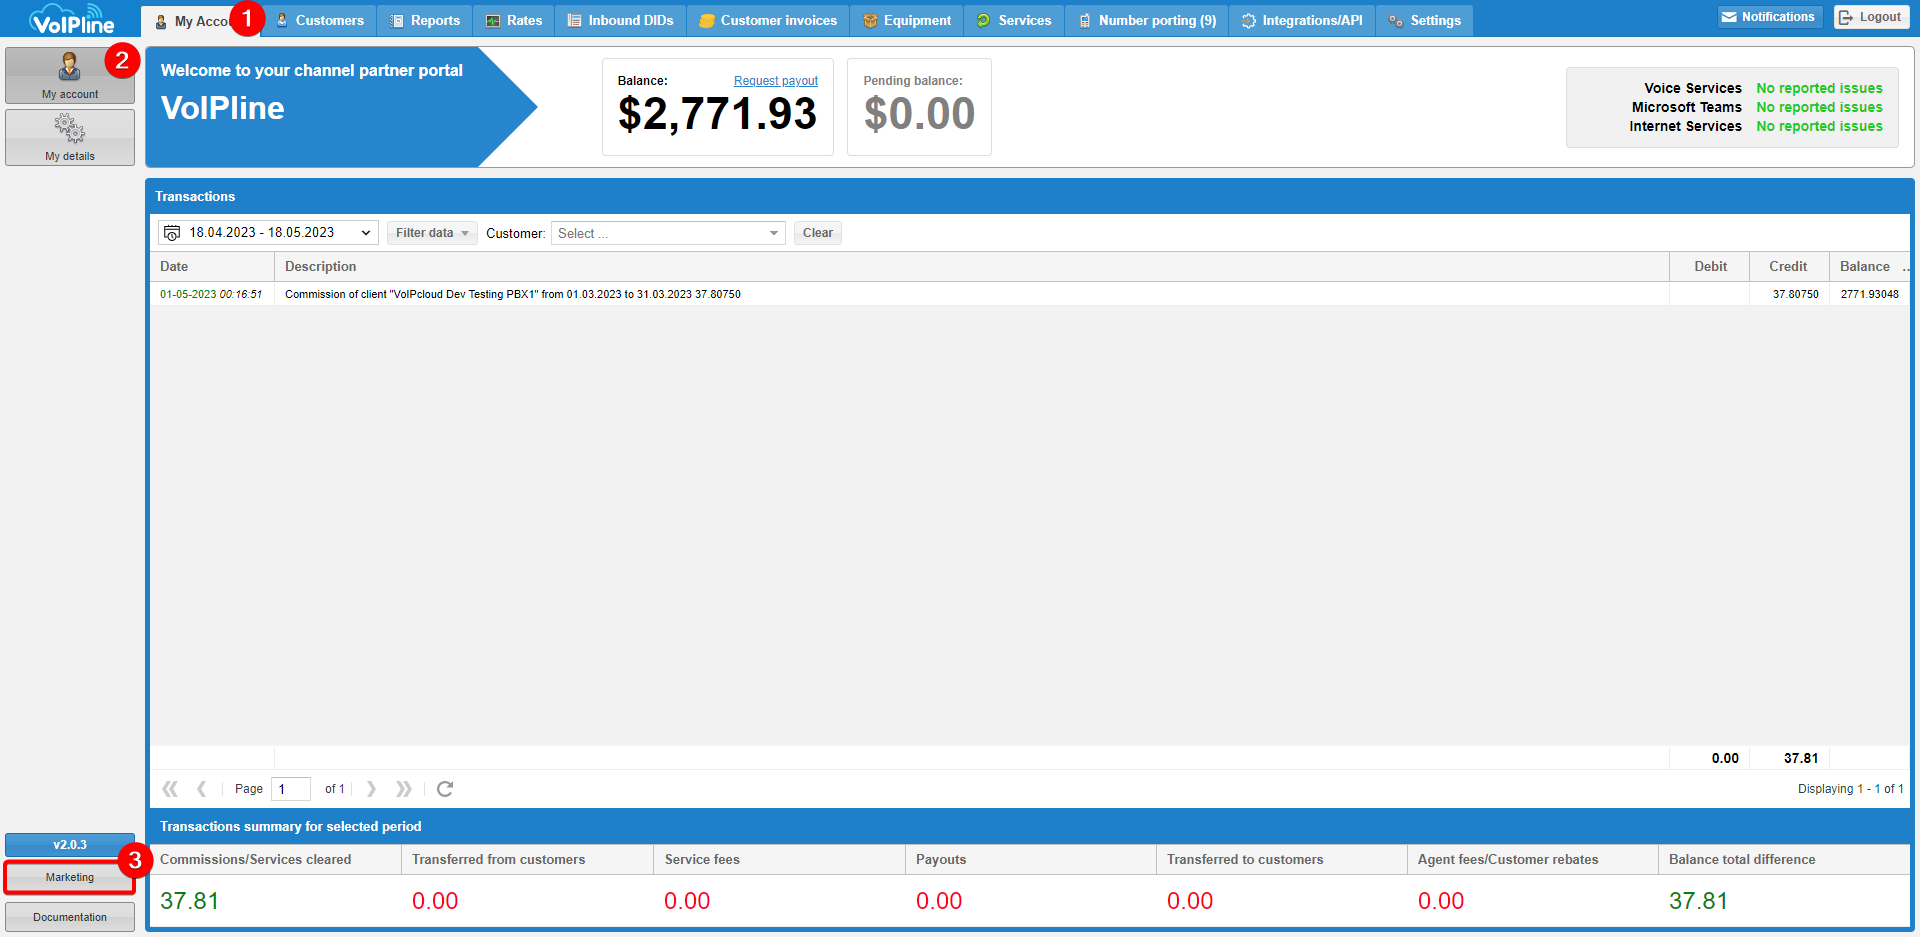Viewport: 1920px width, 937px height.
Task: Click the Rates tab icon
Action: (x=493, y=20)
